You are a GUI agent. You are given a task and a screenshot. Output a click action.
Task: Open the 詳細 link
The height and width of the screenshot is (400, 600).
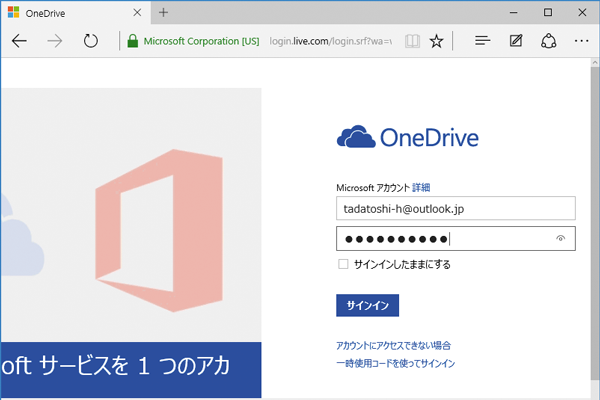(421, 188)
